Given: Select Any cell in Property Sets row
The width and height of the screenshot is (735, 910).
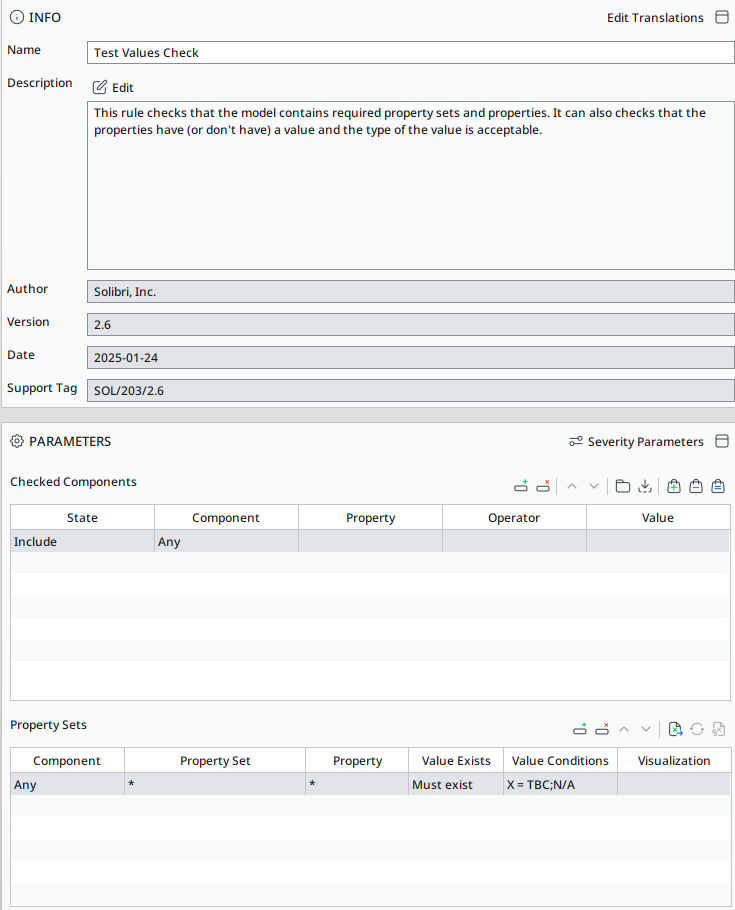Looking at the screenshot, I should (67, 785).
